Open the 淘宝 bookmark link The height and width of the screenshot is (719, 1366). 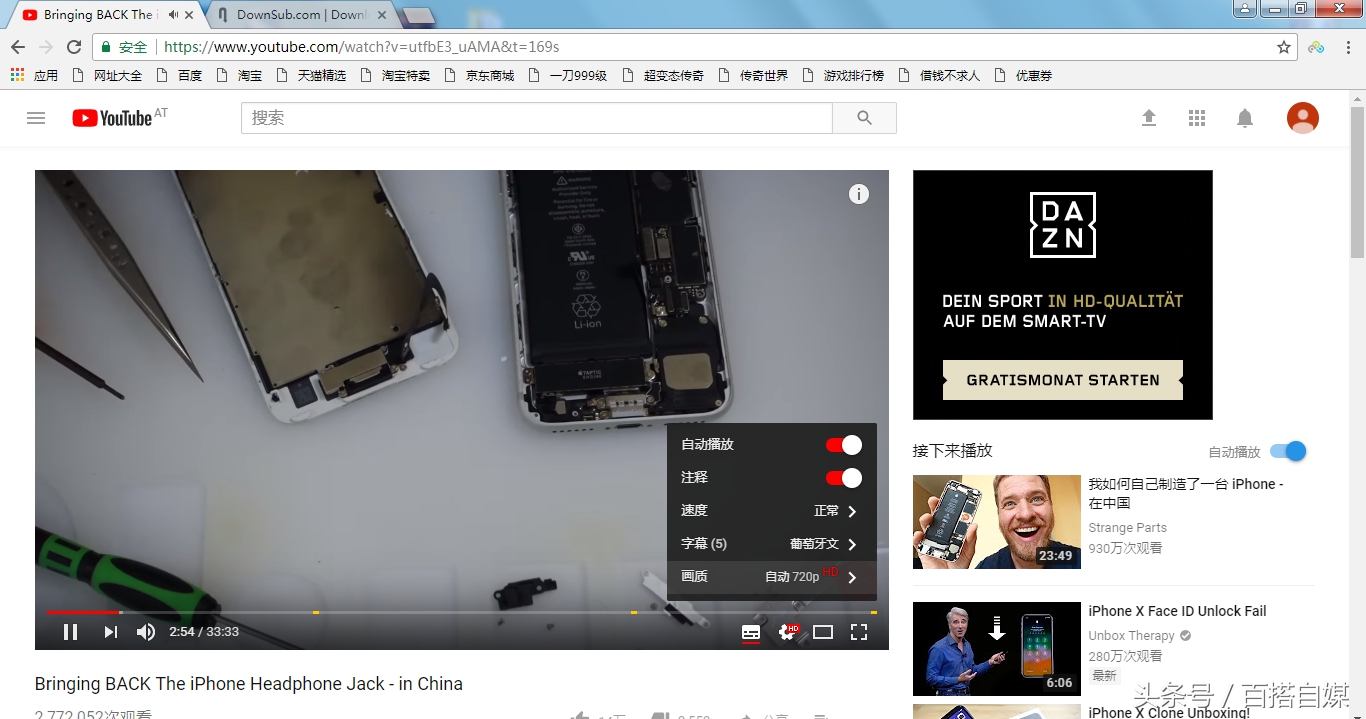[x=248, y=74]
